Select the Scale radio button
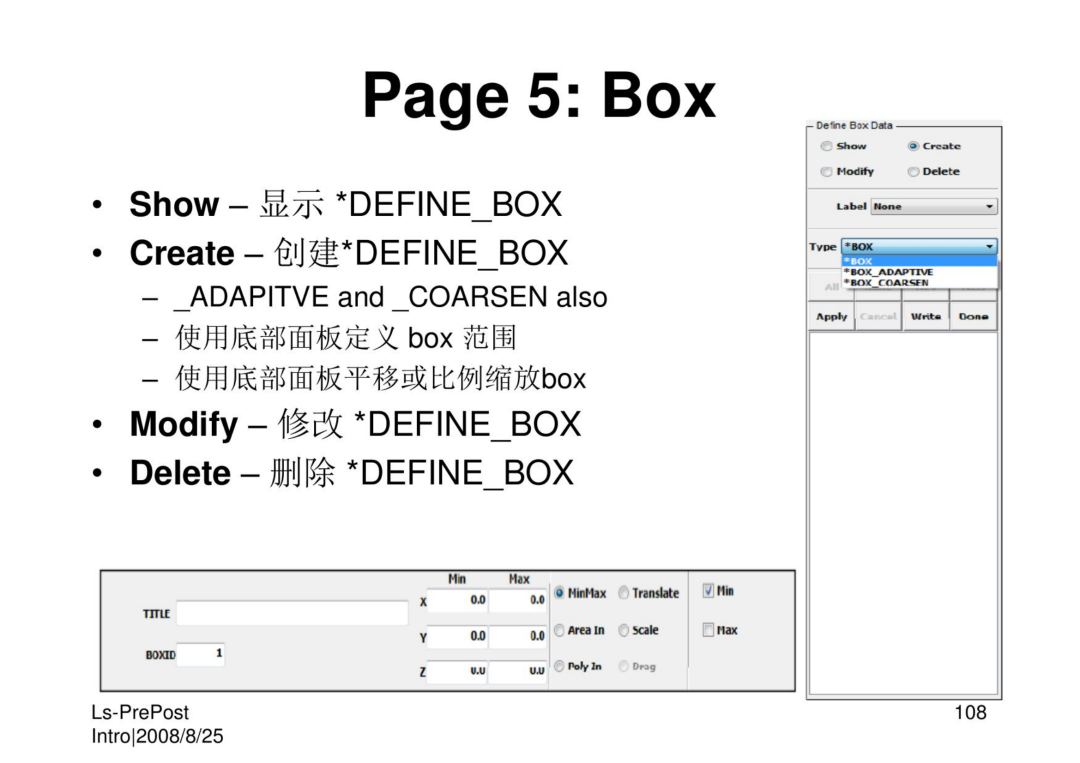The image size is (1080, 763). tap(623, 630)
